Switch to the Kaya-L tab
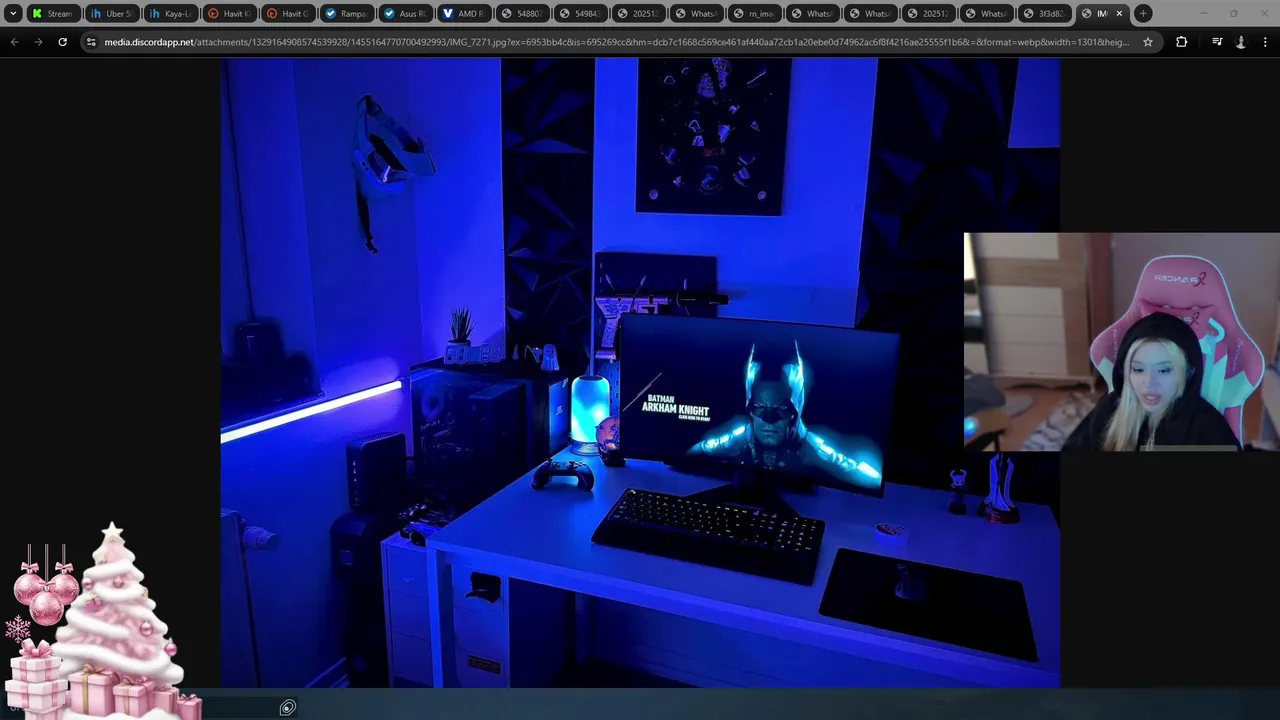The image size is (1280, 720). coord(169,14)
